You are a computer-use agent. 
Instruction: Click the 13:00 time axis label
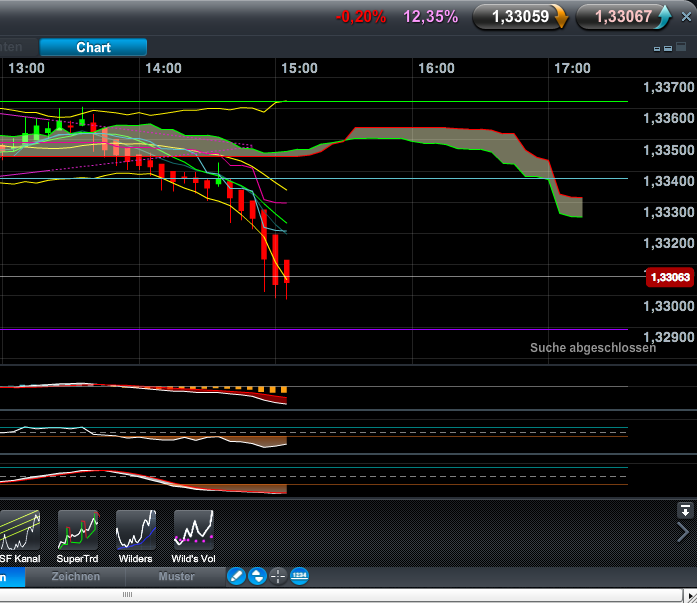point(26,68)
